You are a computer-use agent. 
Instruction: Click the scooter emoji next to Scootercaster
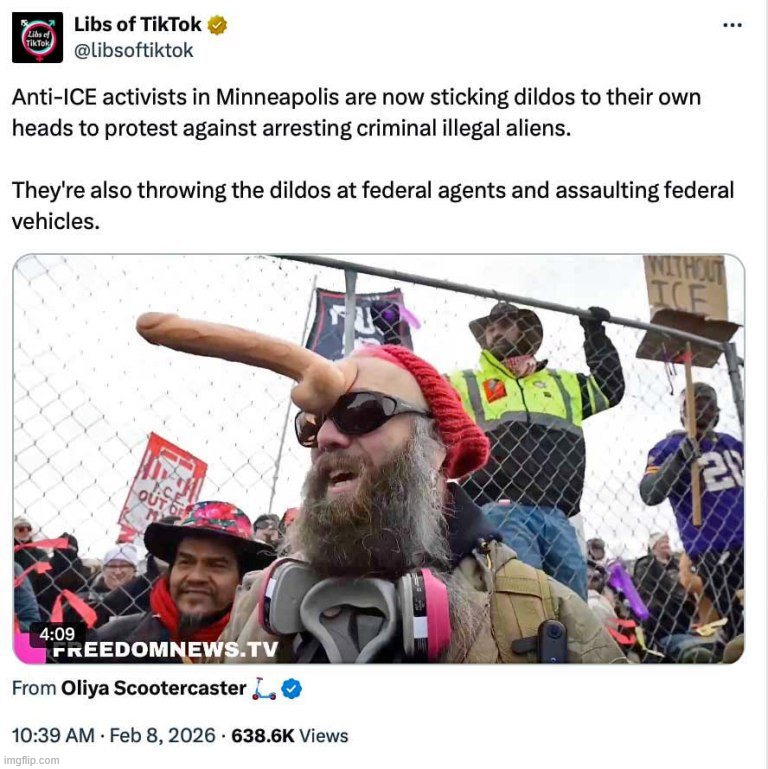click(x=263, y=689)
